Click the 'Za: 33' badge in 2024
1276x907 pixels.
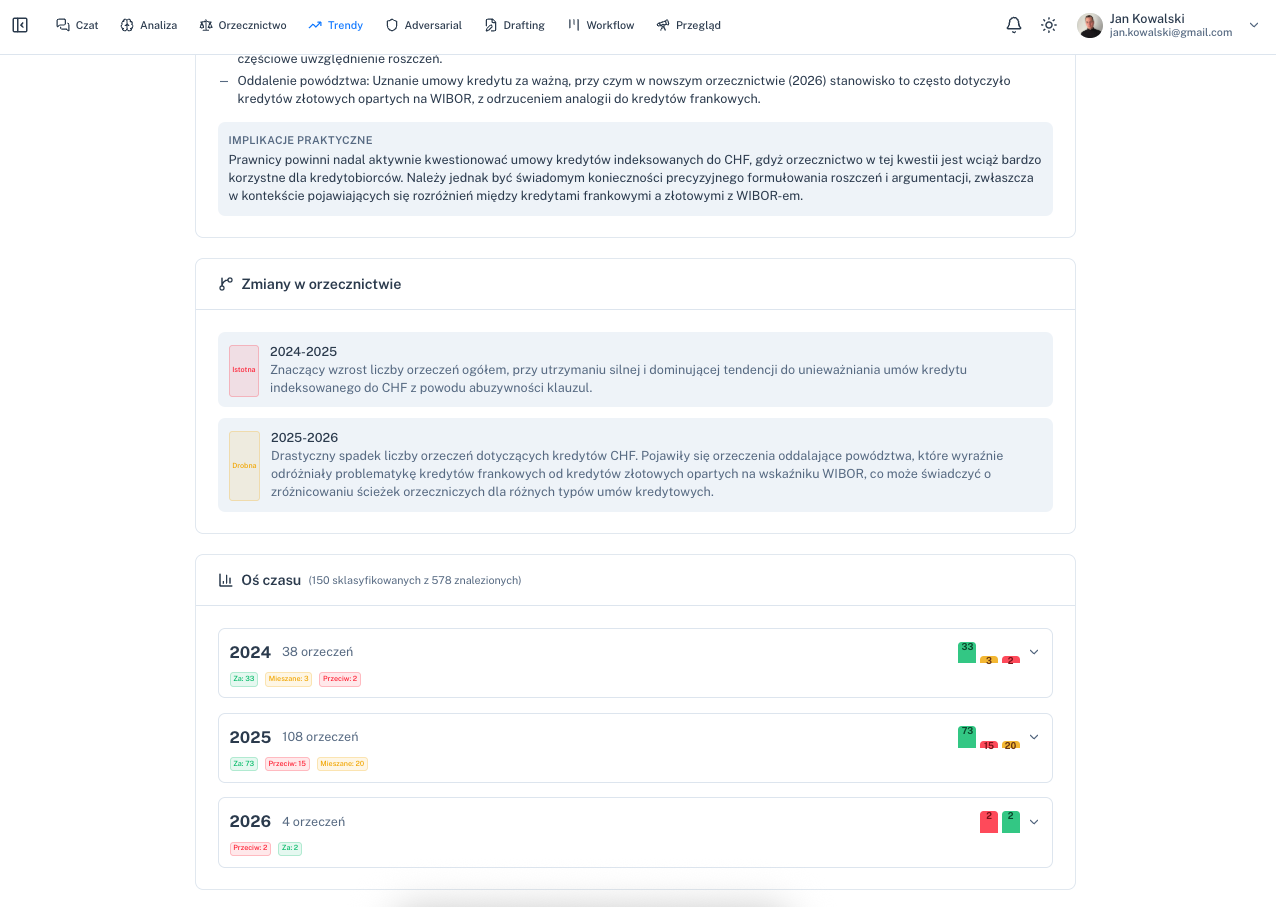click(244, 679)
